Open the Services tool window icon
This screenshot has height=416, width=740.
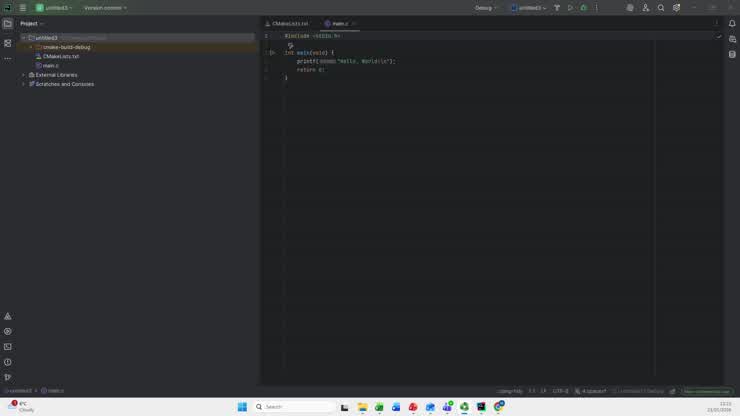(8, 331)
